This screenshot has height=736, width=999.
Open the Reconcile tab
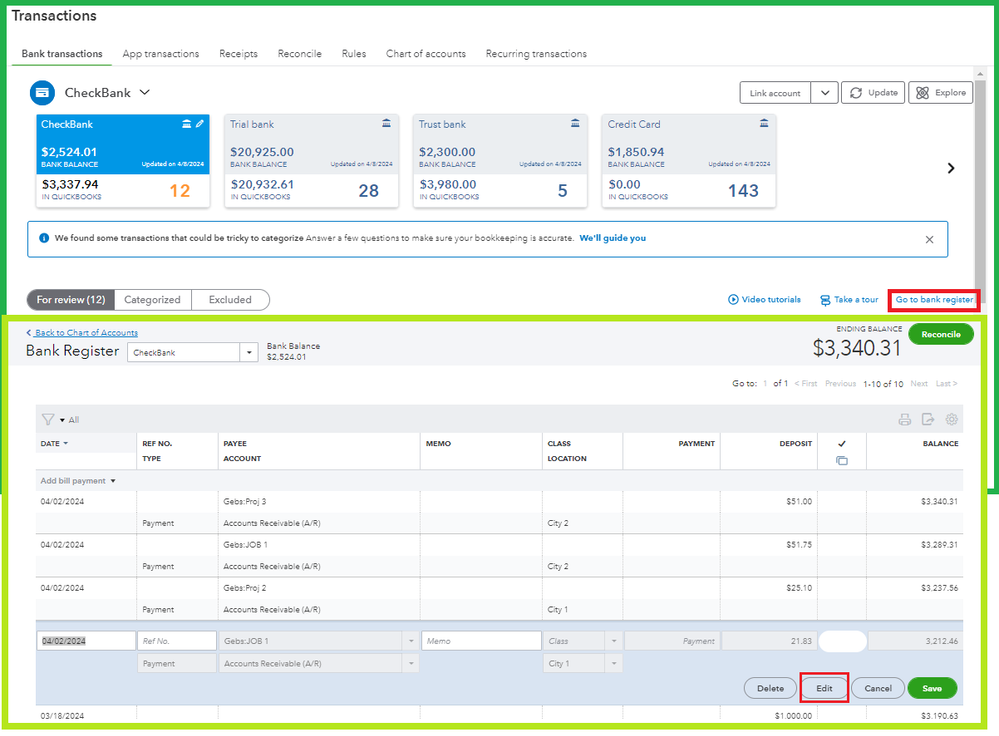(299, 54)
